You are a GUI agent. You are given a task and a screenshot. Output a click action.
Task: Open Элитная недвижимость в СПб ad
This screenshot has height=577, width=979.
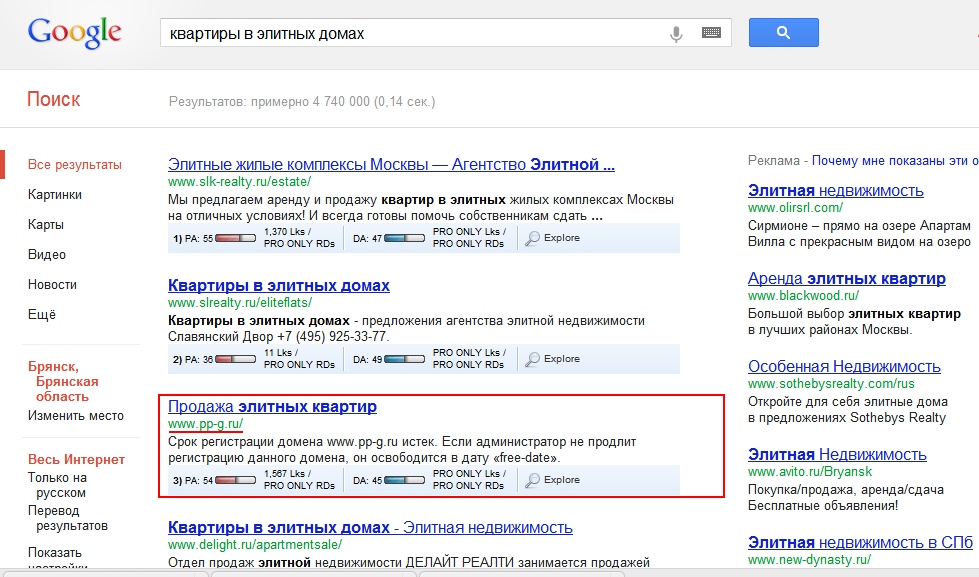point(860,543)
